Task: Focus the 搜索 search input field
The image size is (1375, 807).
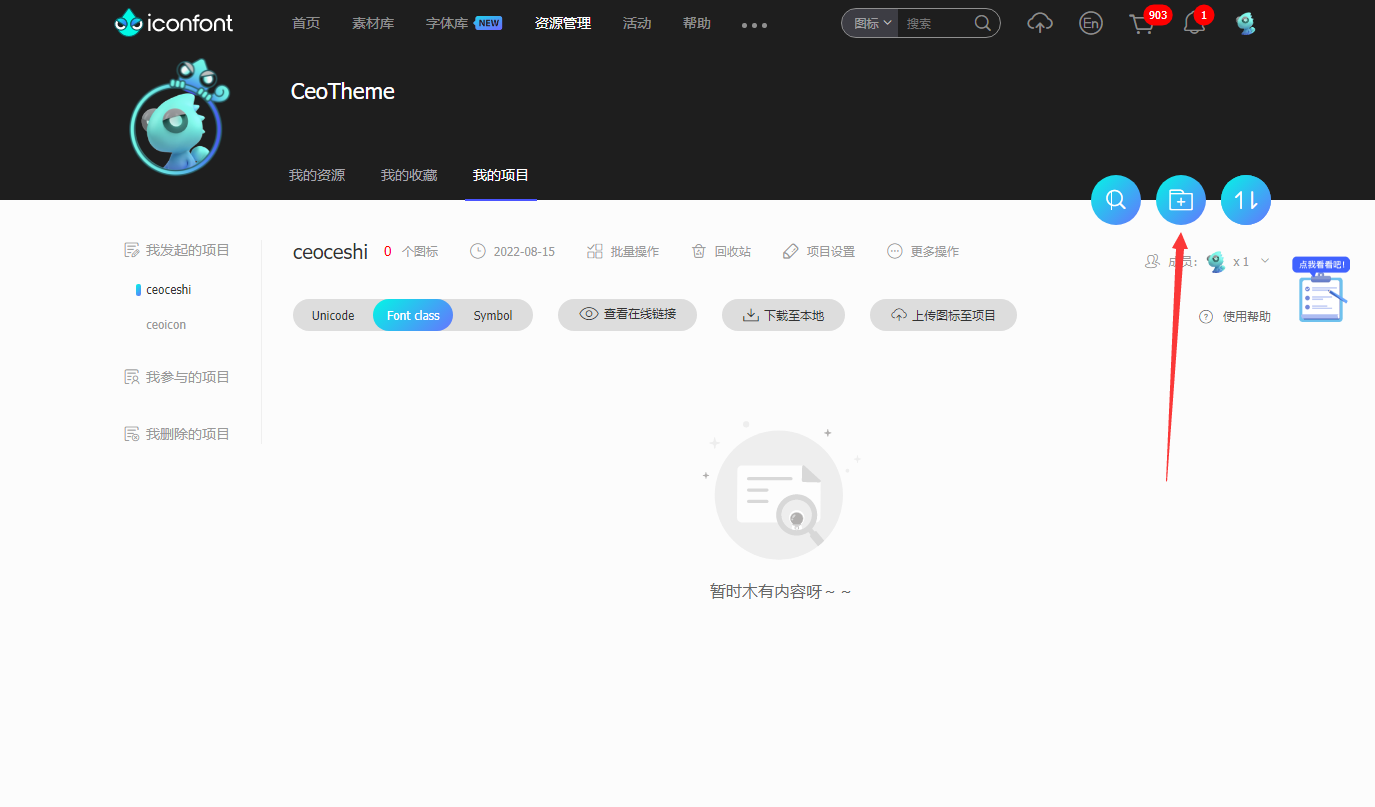Action: [935, 23]
